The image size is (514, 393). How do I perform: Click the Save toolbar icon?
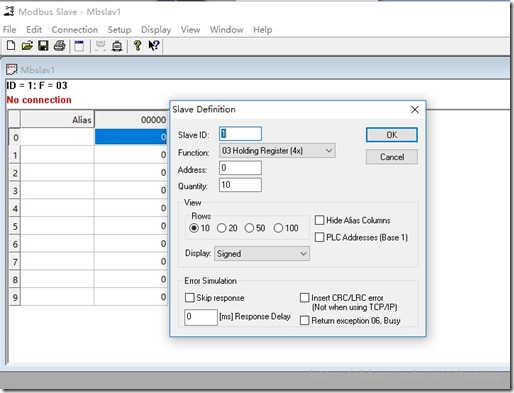[x=43, y=45]
